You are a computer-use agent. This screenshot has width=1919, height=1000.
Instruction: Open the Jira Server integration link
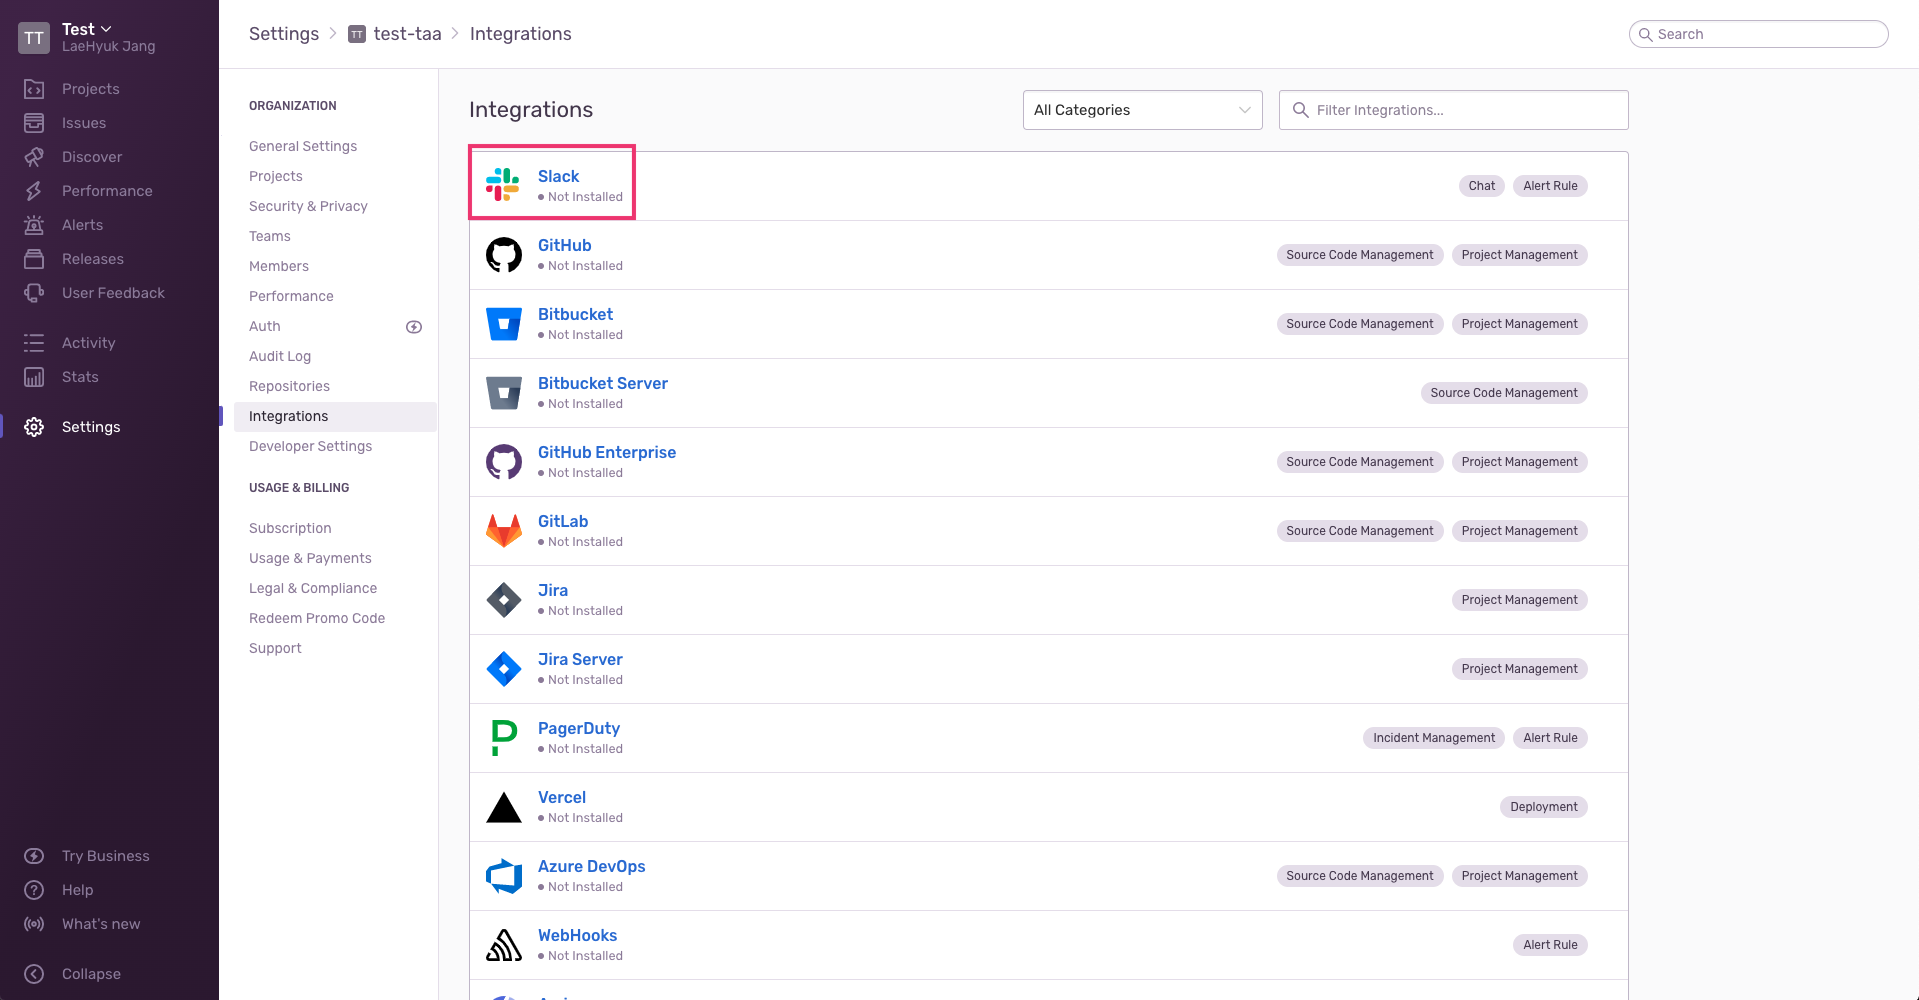580,659
